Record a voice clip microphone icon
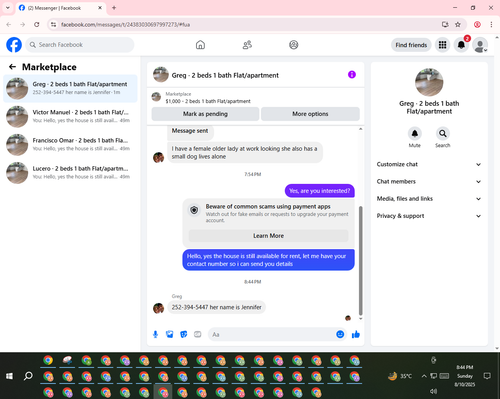500x399 pixels. point(155,334)
